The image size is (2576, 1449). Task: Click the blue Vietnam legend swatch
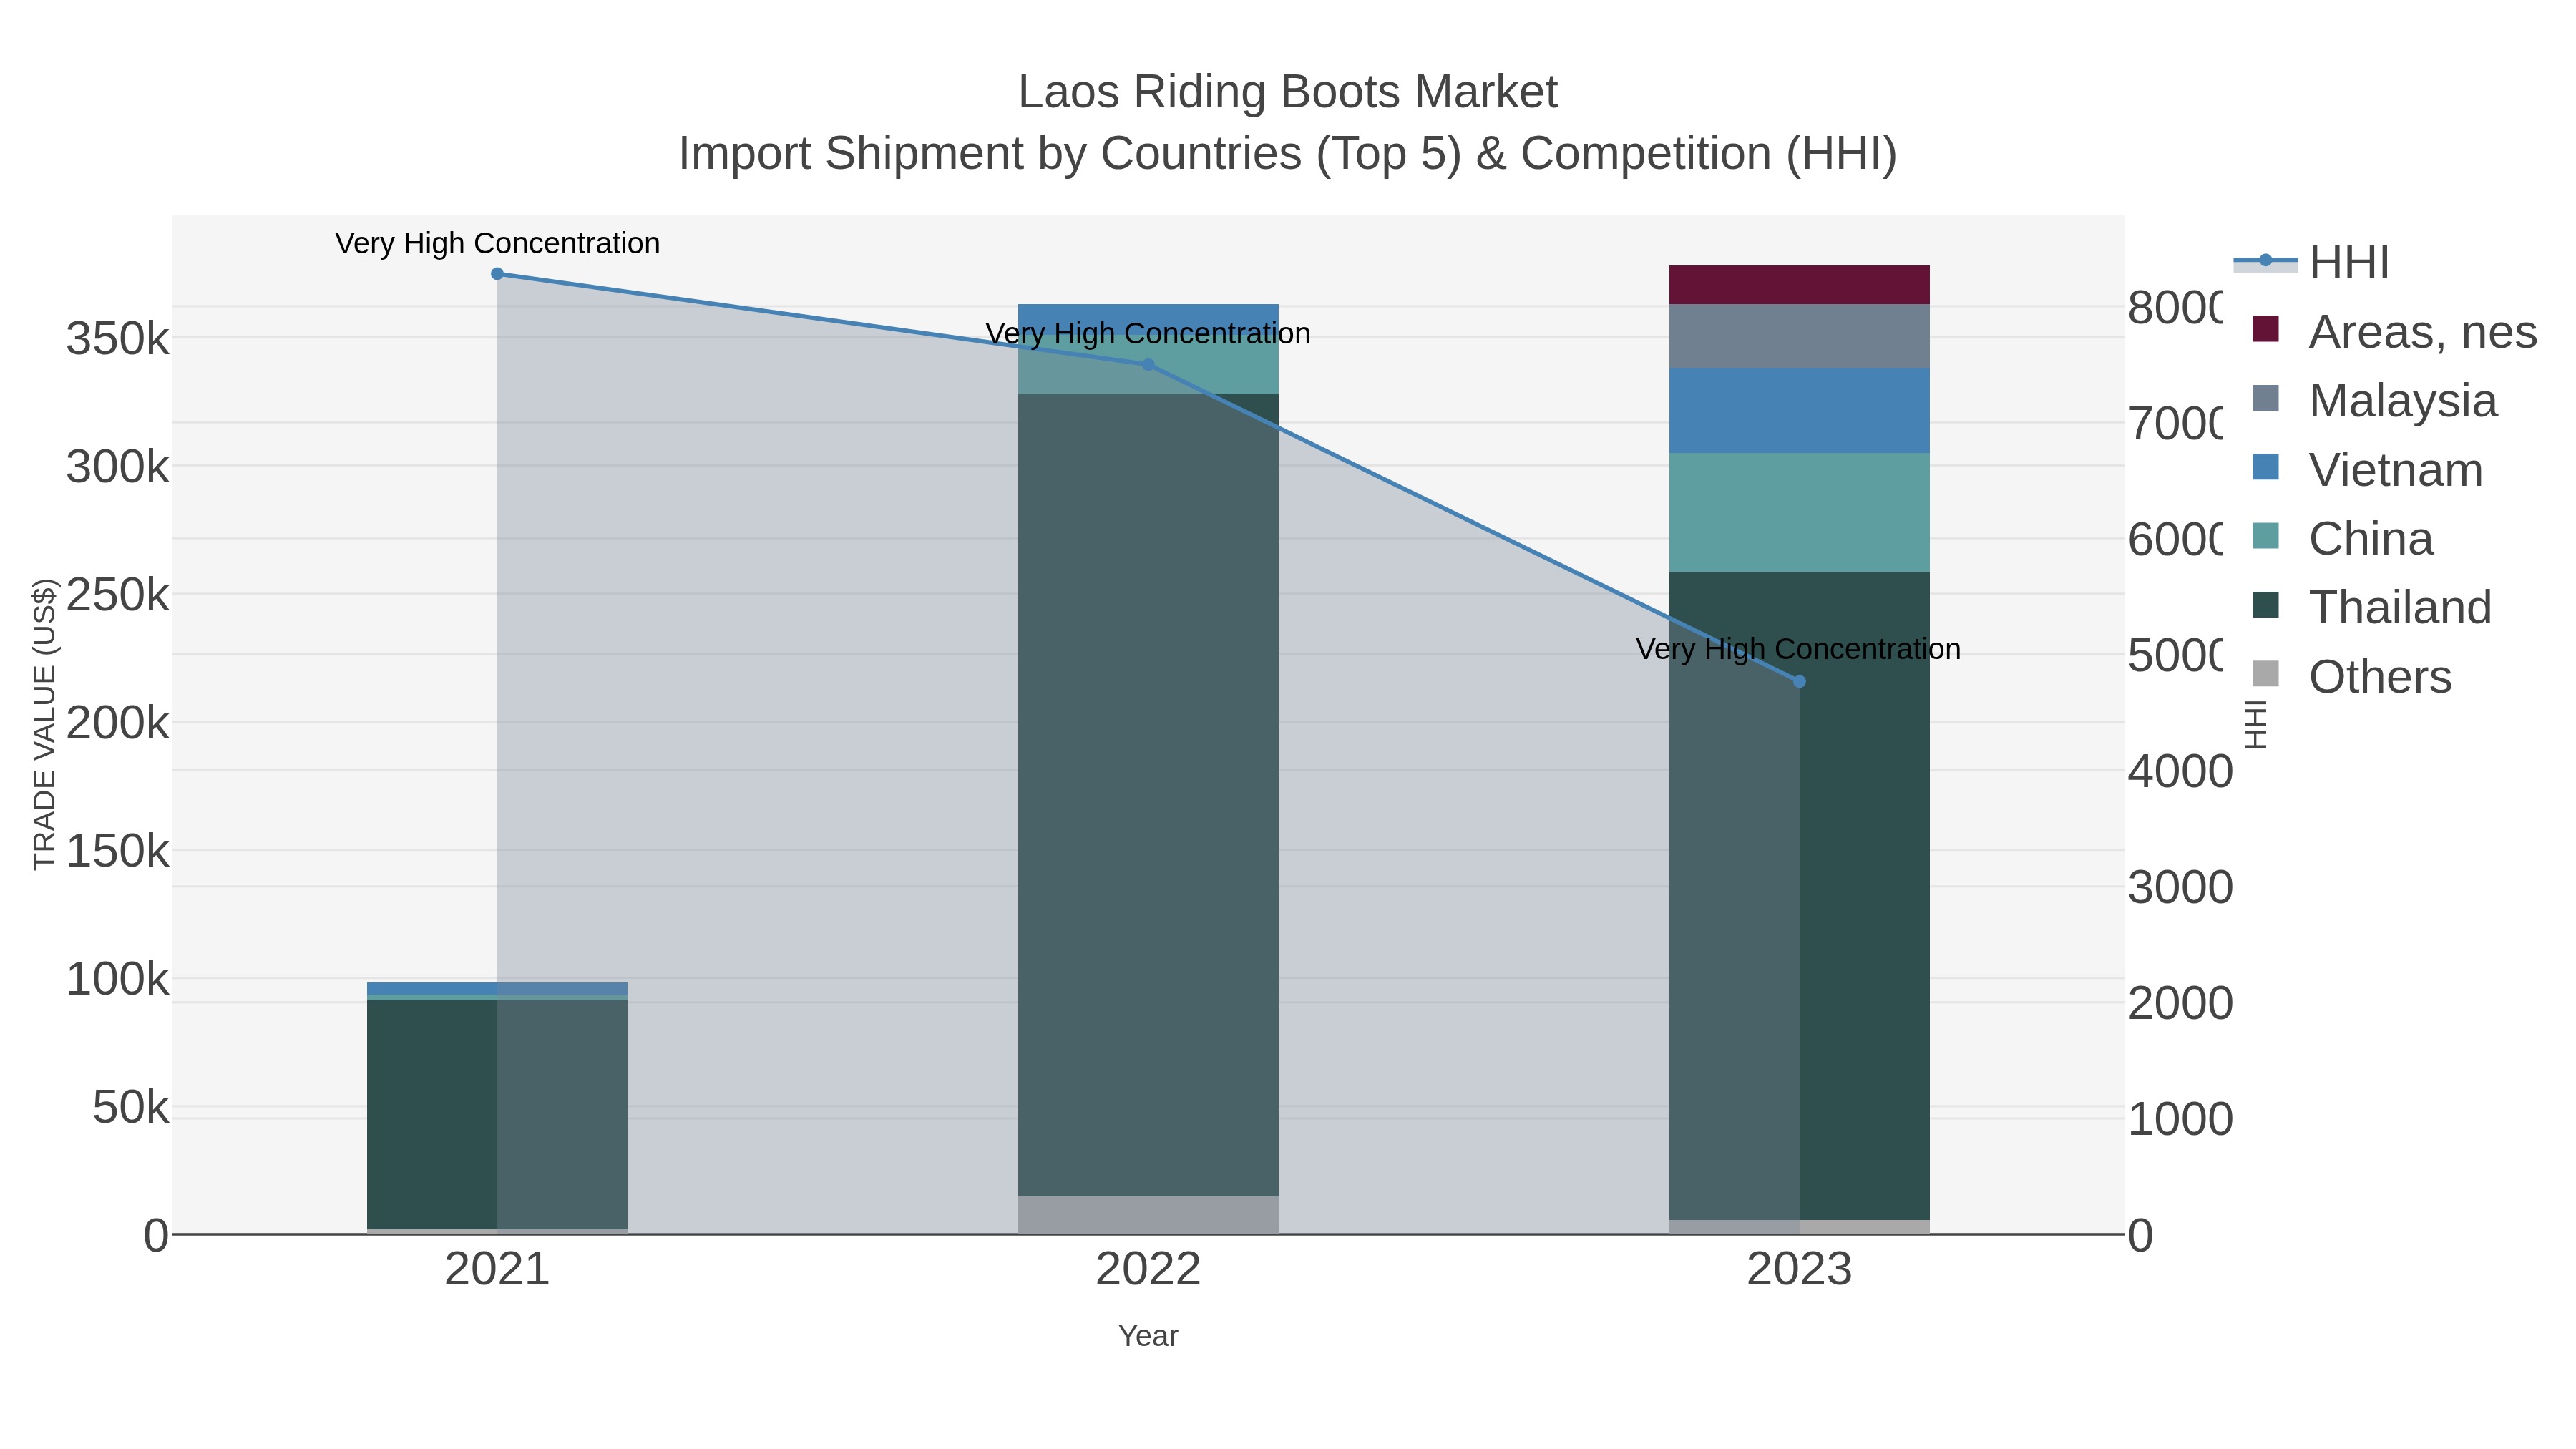(x=2266, y=467)
